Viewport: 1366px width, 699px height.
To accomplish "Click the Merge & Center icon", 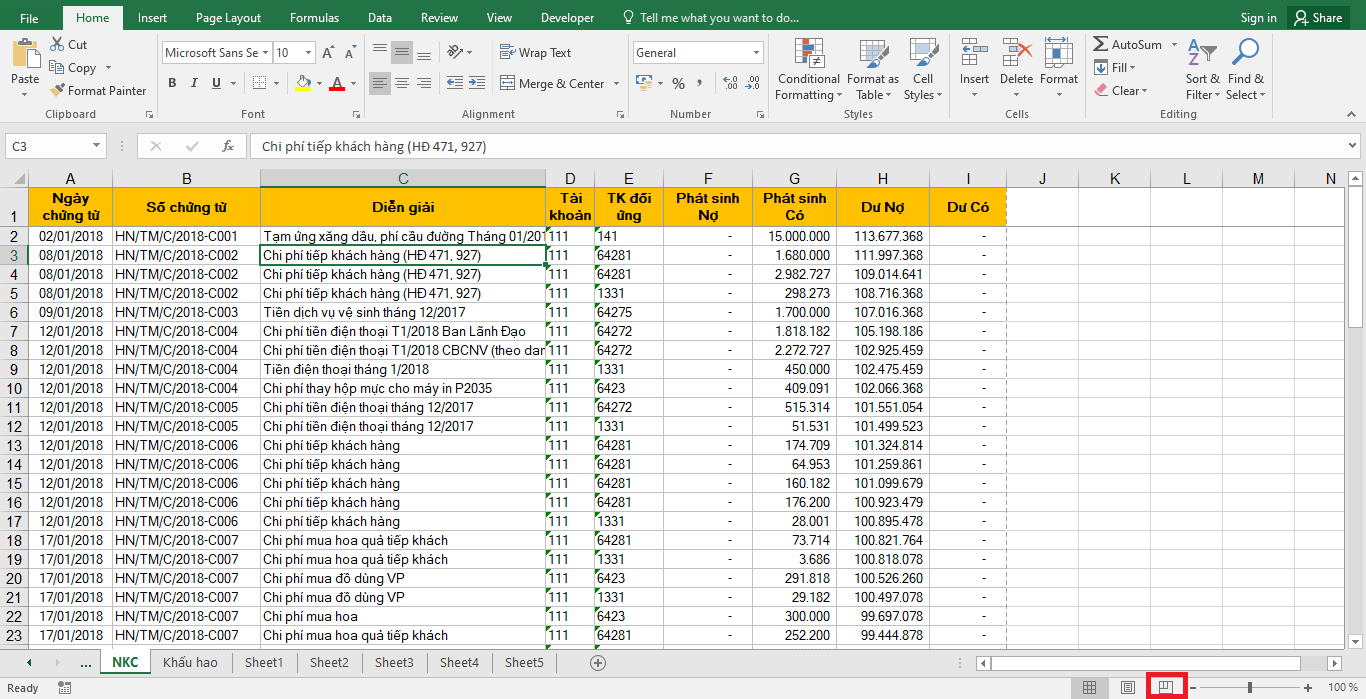I will [x=507, y=84].
